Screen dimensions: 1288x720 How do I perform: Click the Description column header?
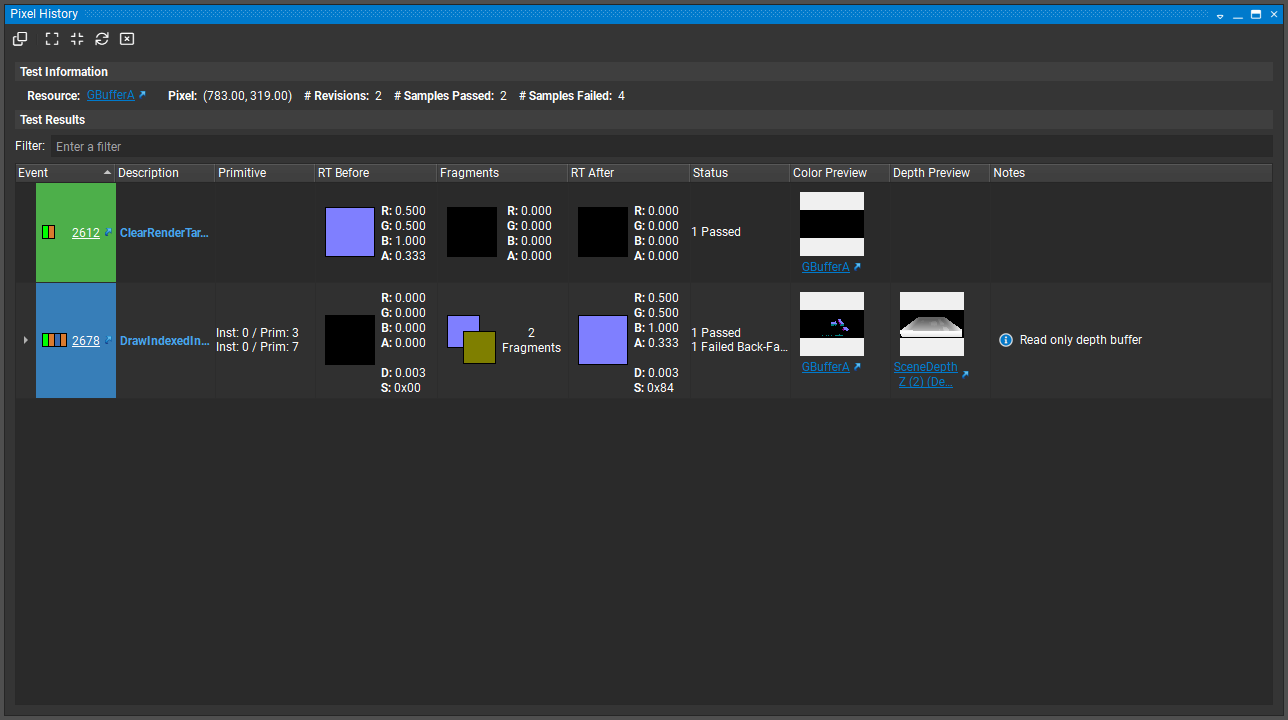pos(164,173)
